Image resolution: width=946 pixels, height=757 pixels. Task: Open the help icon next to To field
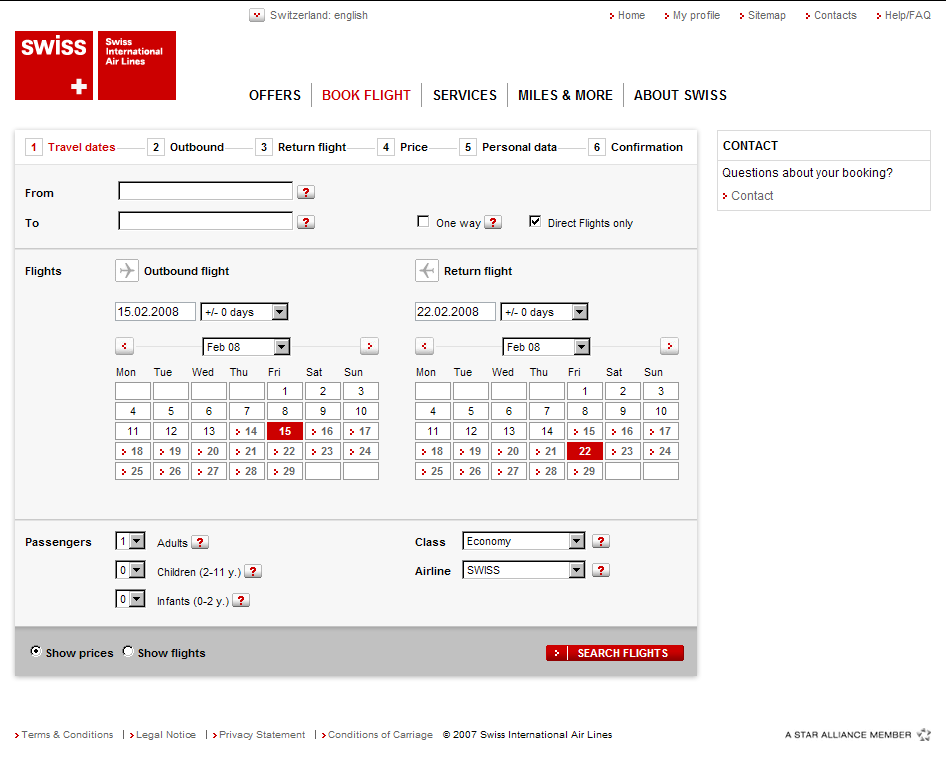(306, 222)
